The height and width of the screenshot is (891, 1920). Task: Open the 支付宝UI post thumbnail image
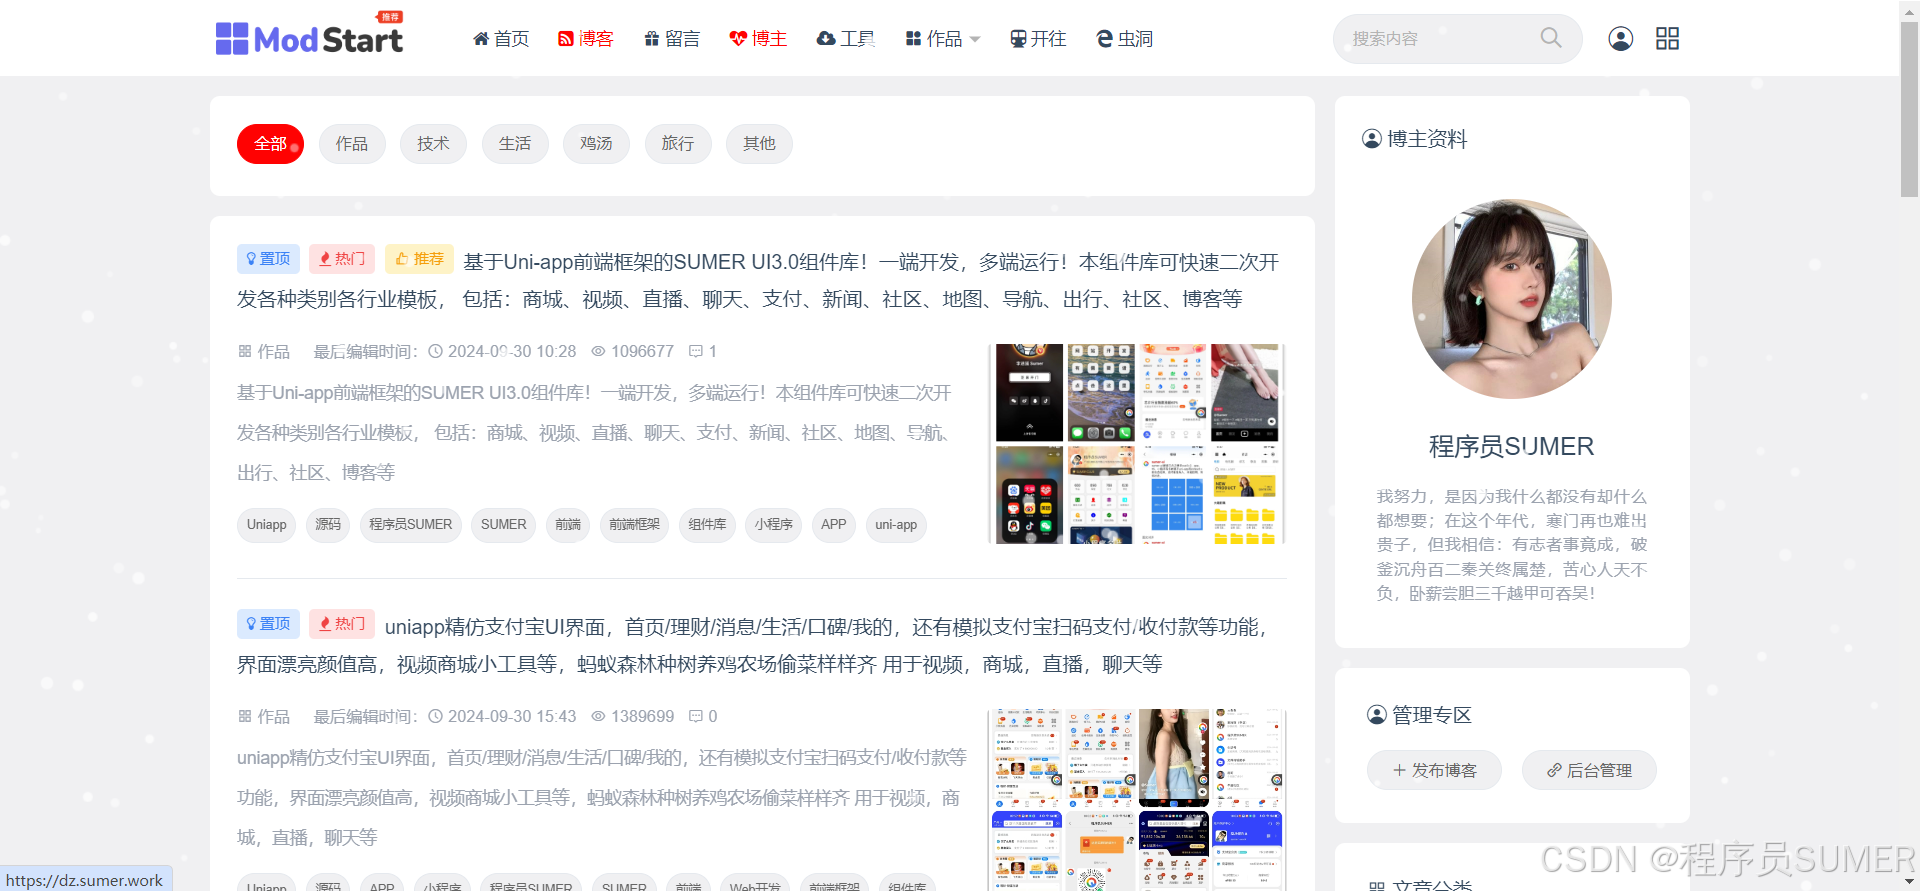[x=1137, y=799]
